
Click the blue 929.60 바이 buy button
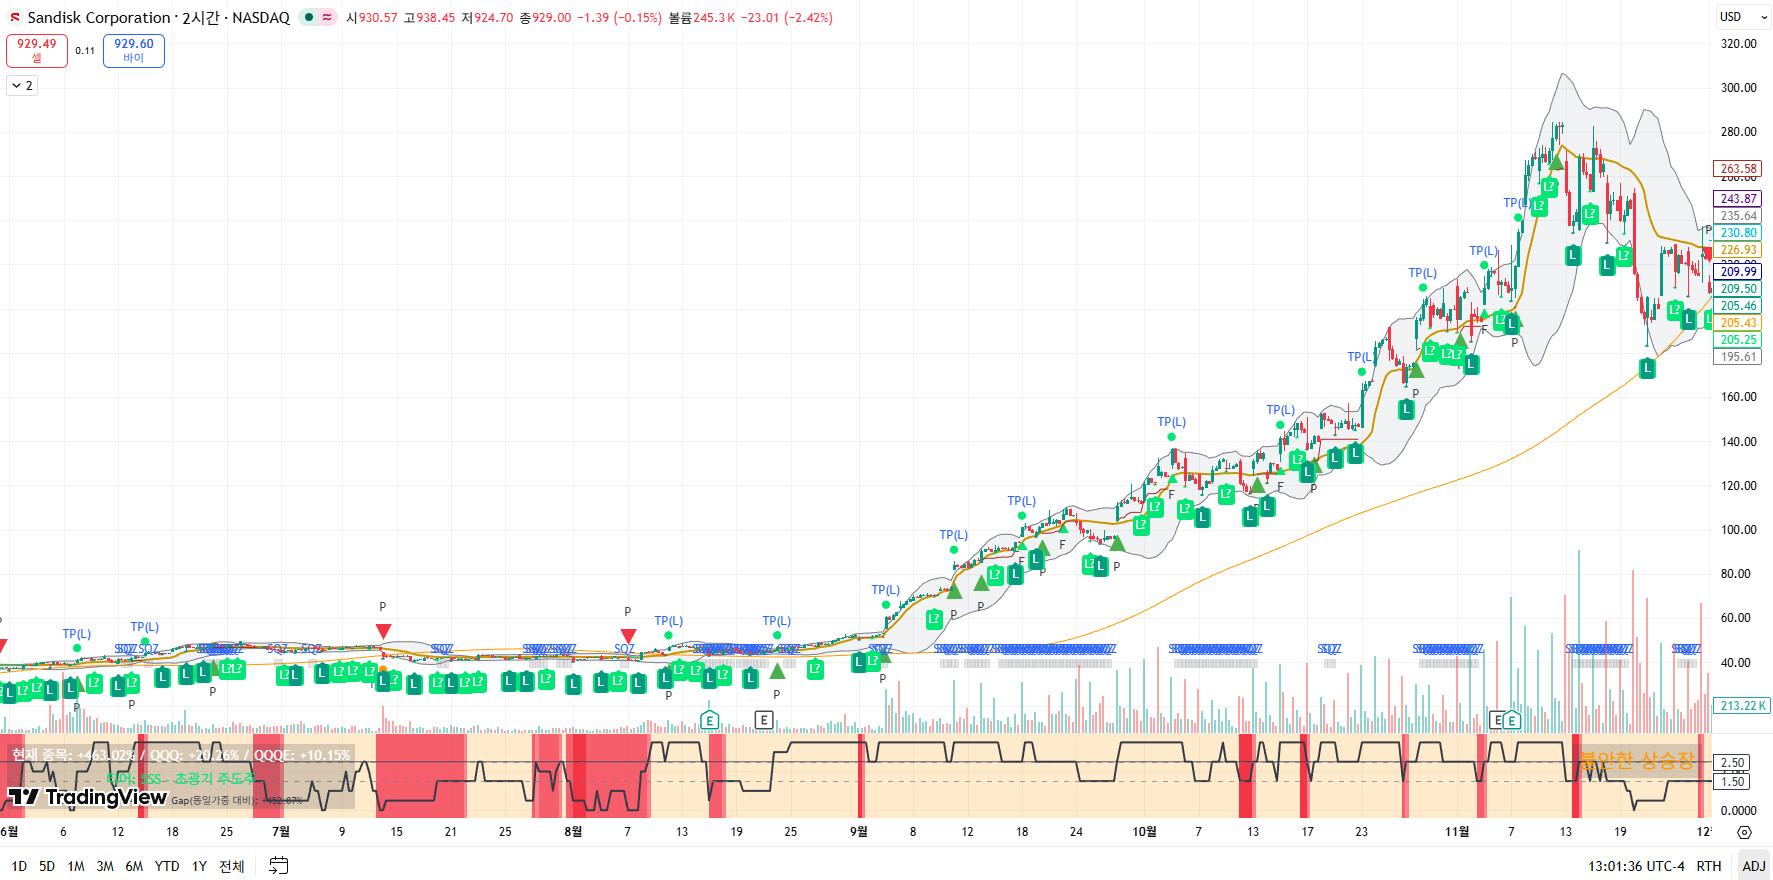click(134, 50)
